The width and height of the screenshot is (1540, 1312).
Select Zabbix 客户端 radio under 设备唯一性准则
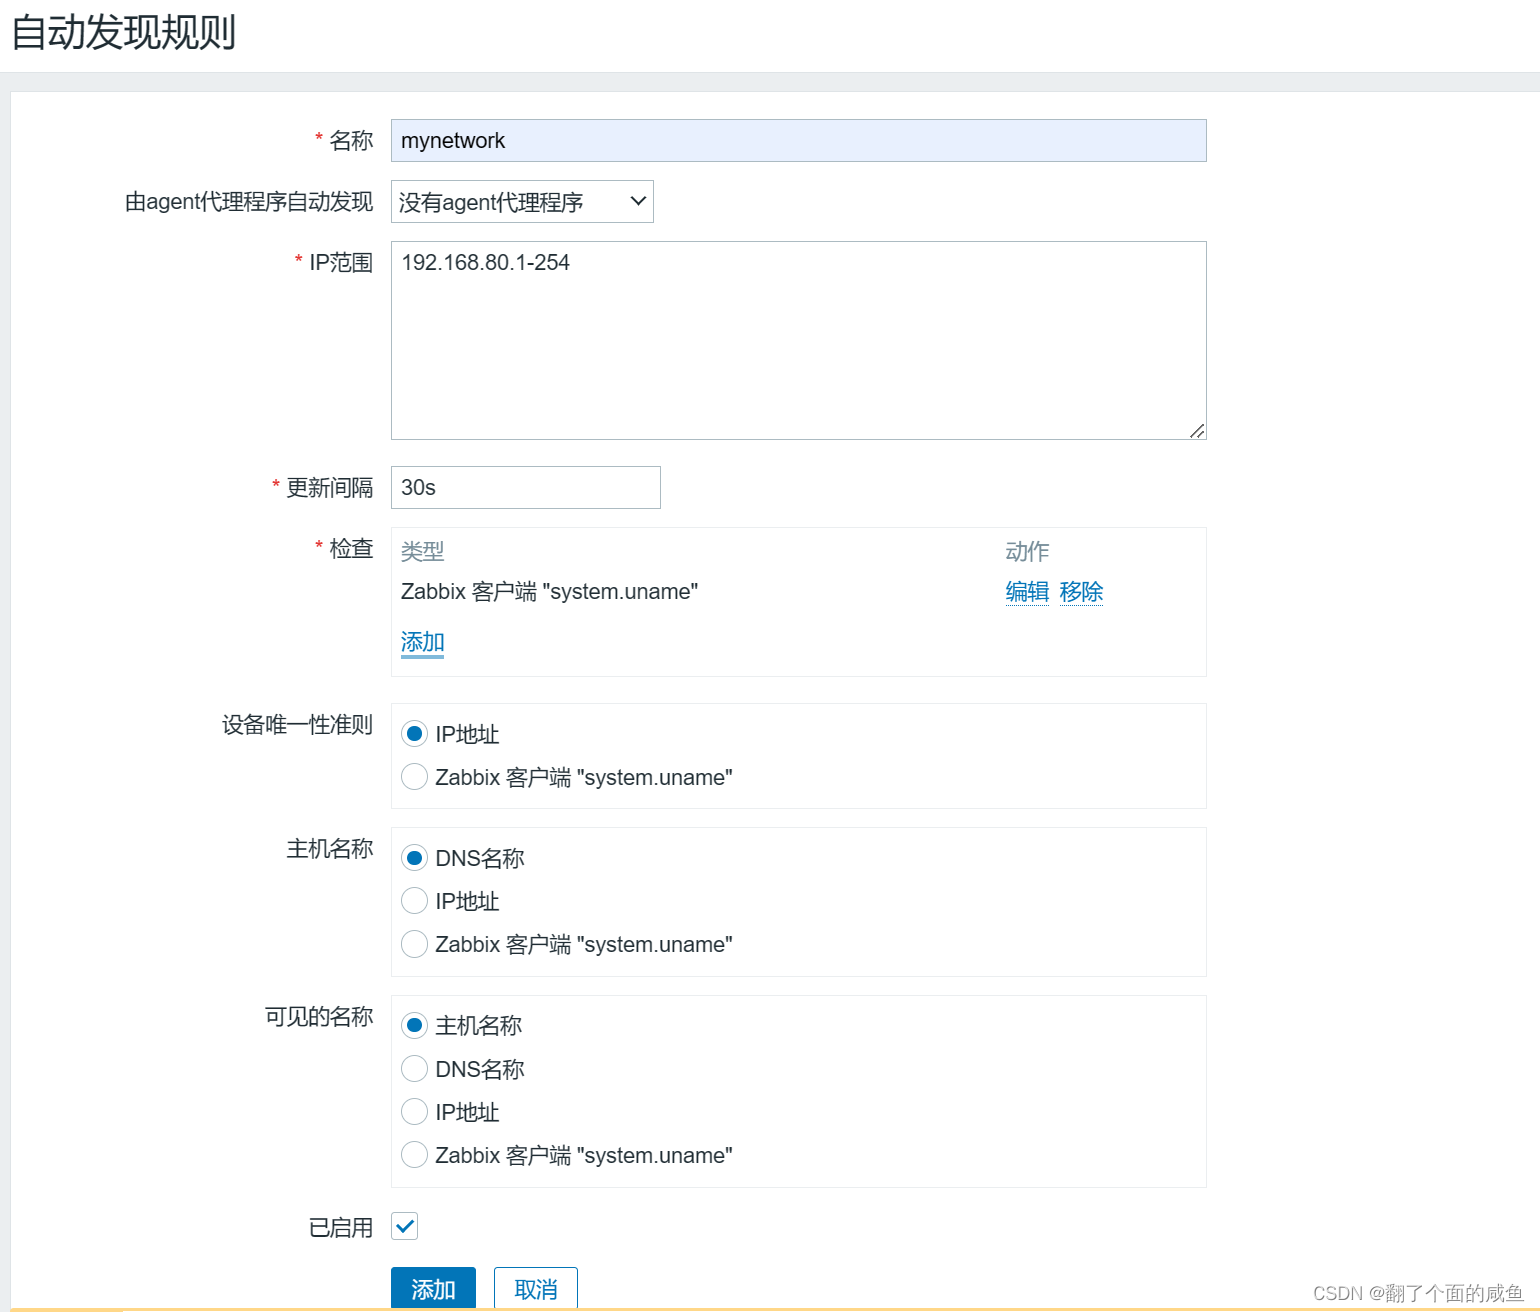coord(414,777)
